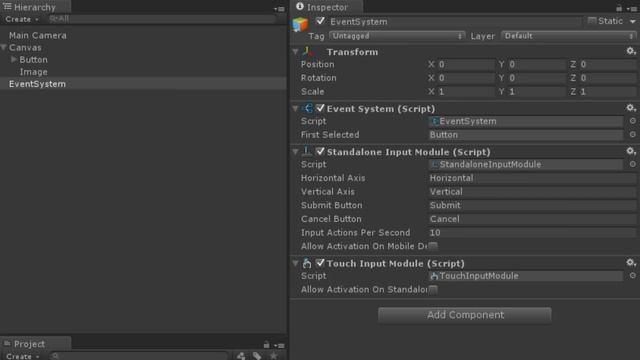Enable Allow Activation On Standalone
The image size is (640, 360).
[433, 289]
